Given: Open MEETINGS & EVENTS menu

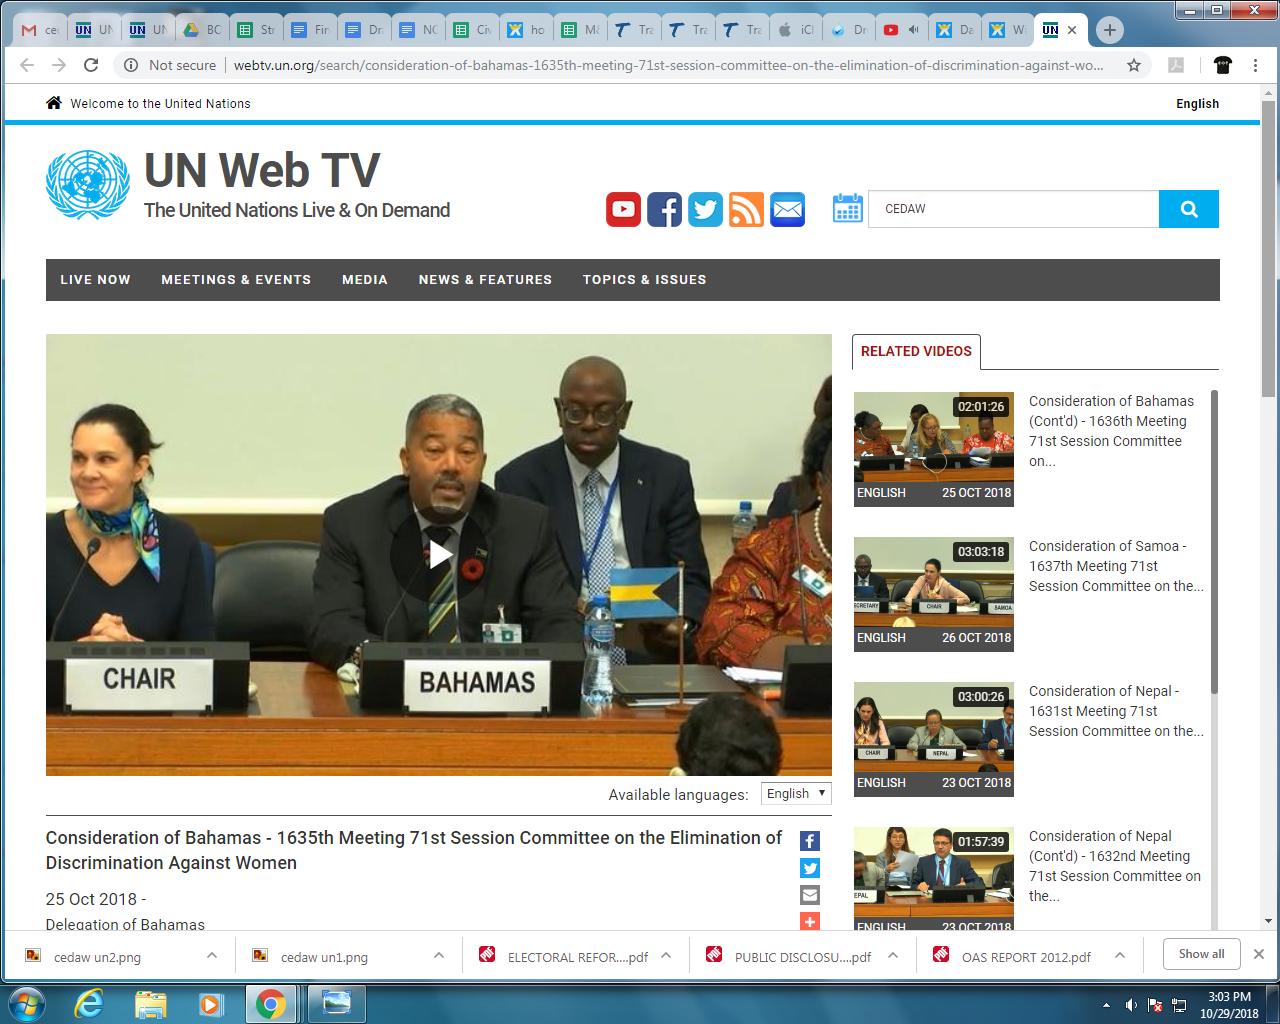Looking at the screenshot, I should [236, 280].
